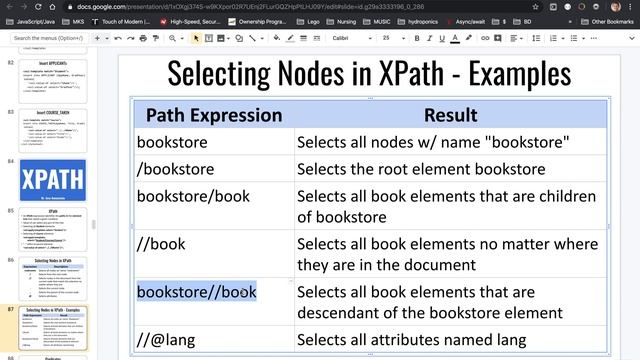Click the numbered list icon
This screenshot has height=360, width=640.
[553, 38]
